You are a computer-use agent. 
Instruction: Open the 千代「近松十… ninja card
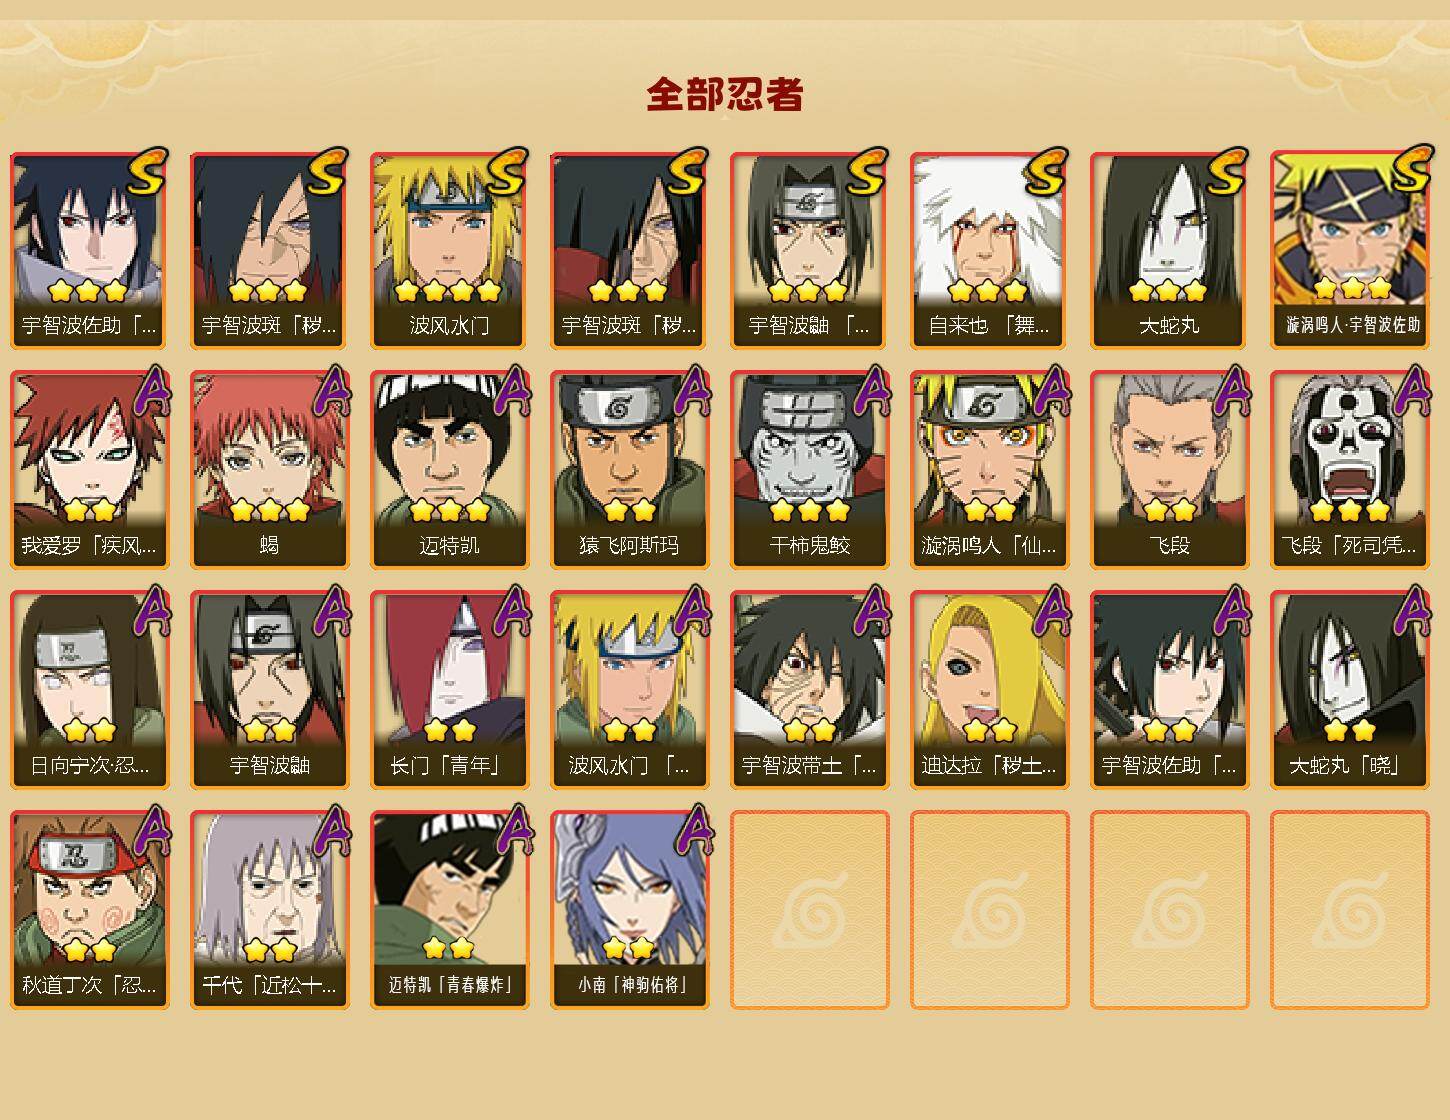270,910
